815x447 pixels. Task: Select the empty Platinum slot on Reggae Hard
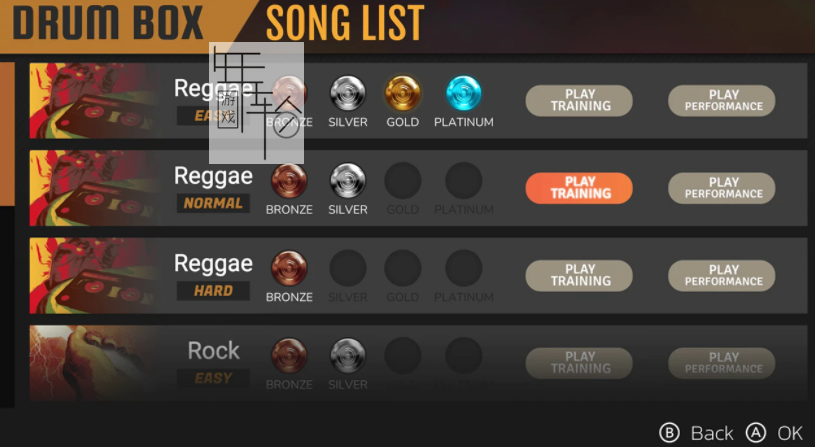coord(464,268)
